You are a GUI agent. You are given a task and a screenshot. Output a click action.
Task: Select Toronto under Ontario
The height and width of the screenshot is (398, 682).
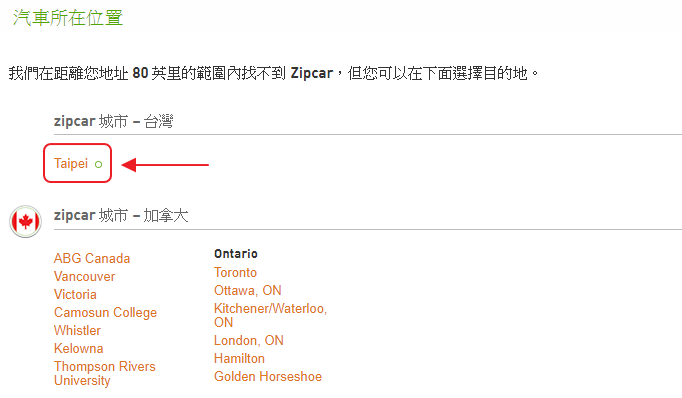(235, 273)
